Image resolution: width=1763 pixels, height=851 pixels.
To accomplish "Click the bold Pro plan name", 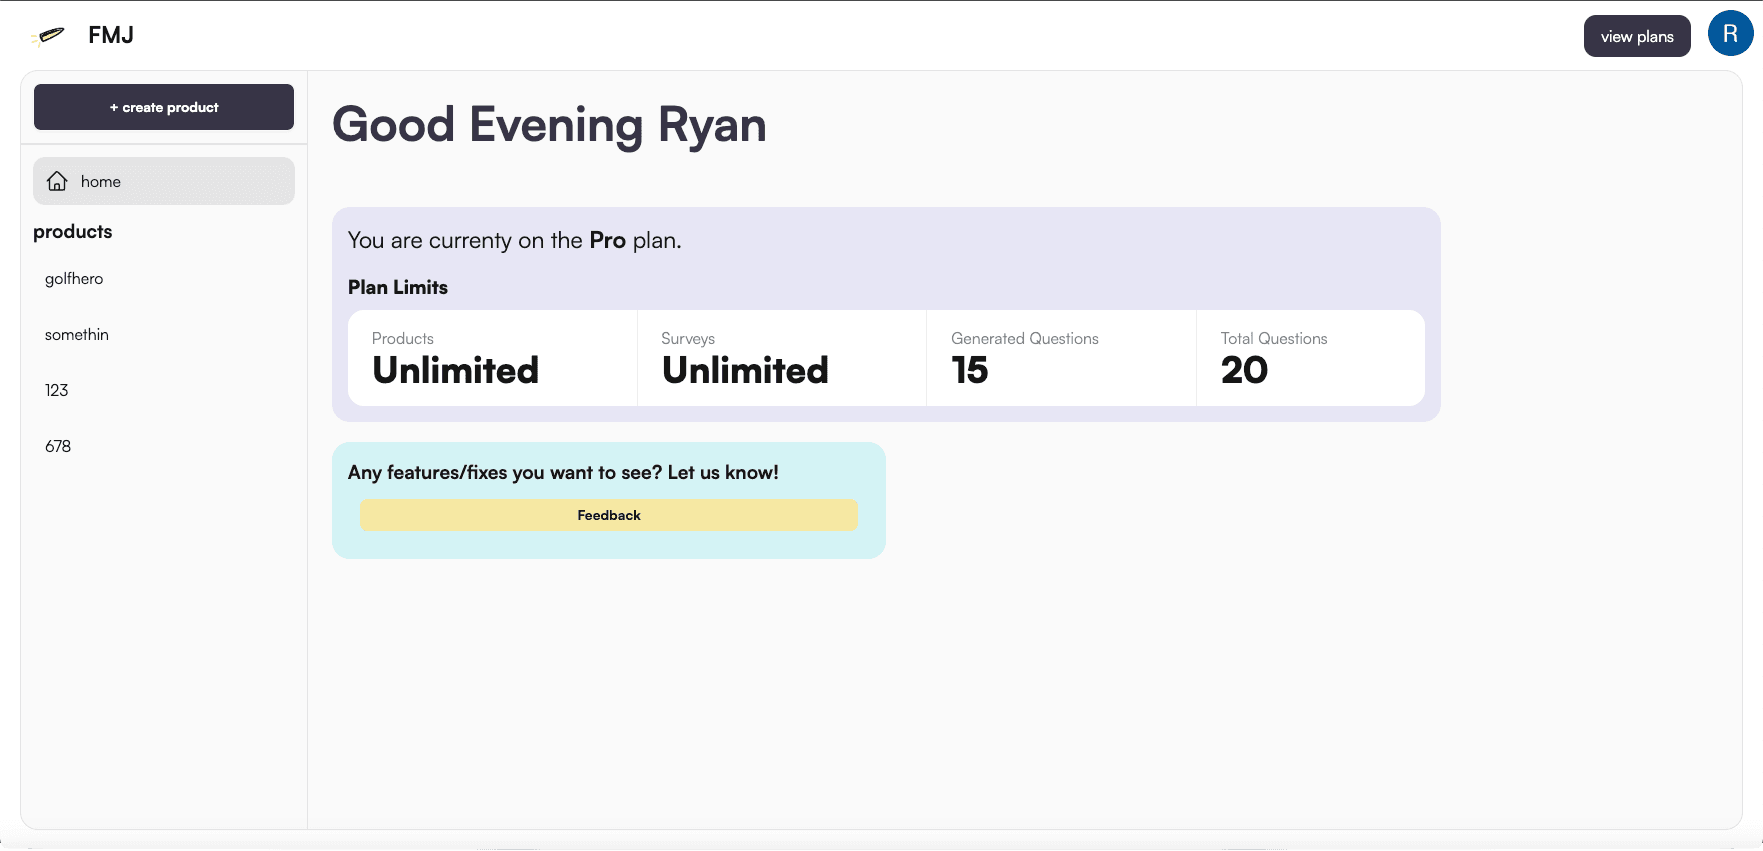I will tap(607, 241).
